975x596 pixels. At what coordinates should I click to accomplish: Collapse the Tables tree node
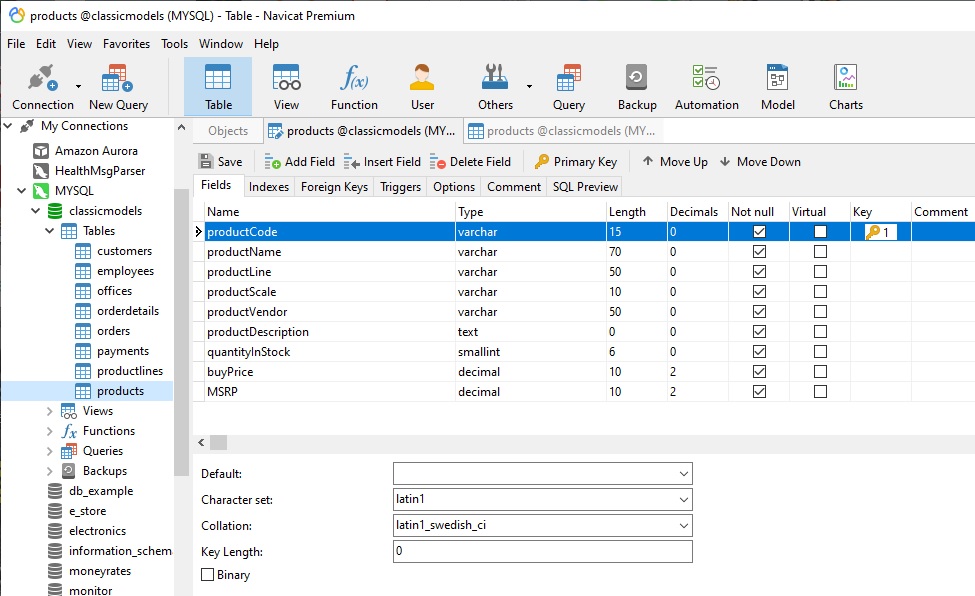coord(49,230)
